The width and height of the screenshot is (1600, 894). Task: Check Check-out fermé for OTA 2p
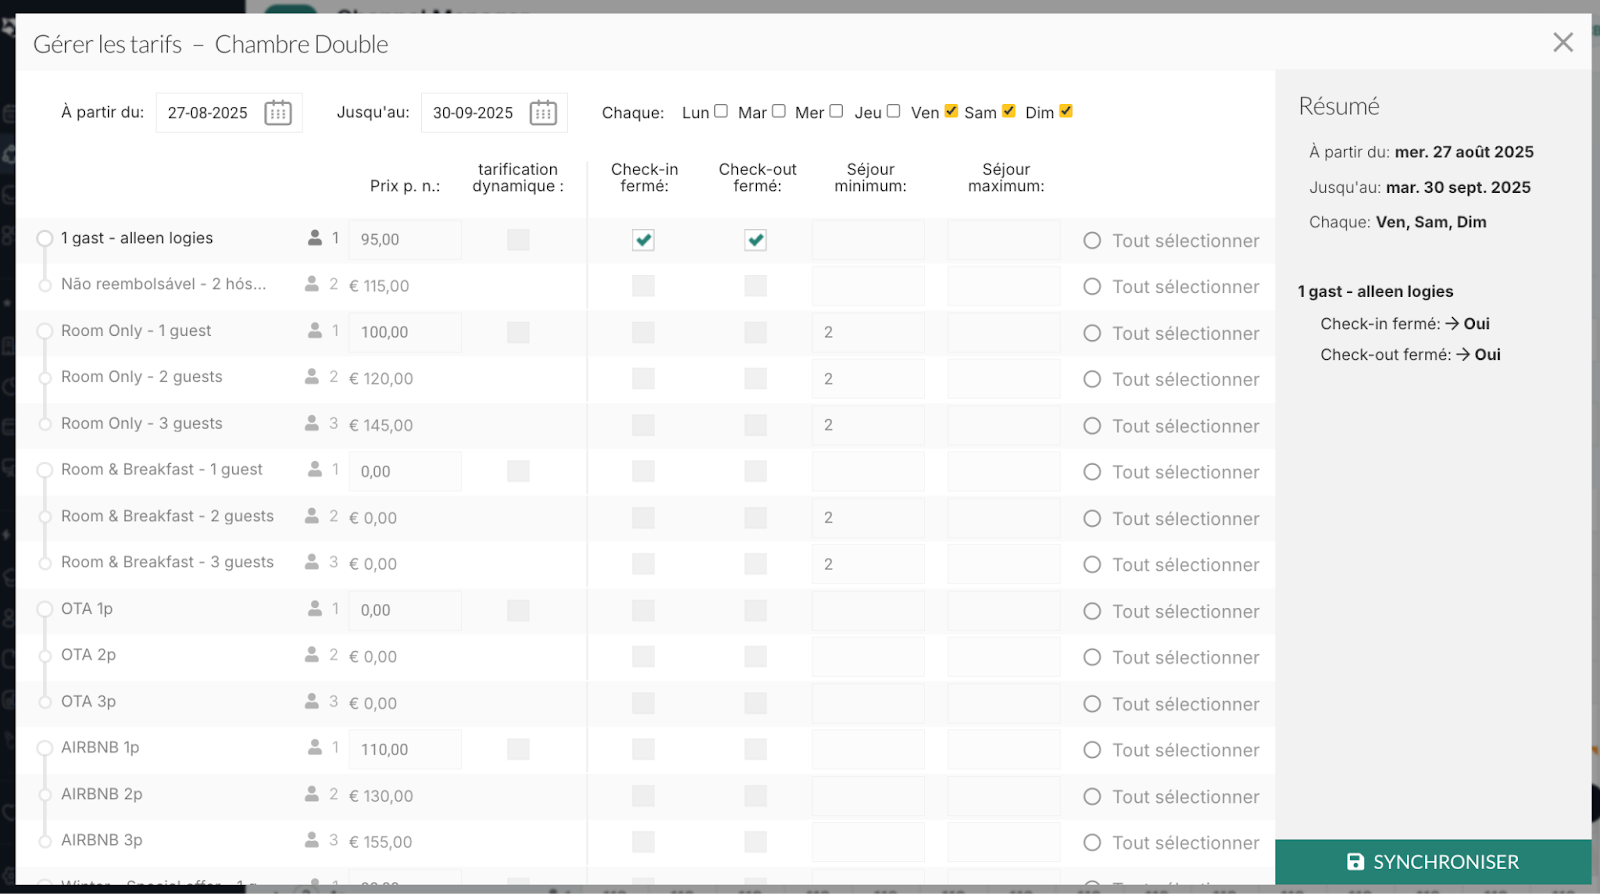tap(755, 656)
